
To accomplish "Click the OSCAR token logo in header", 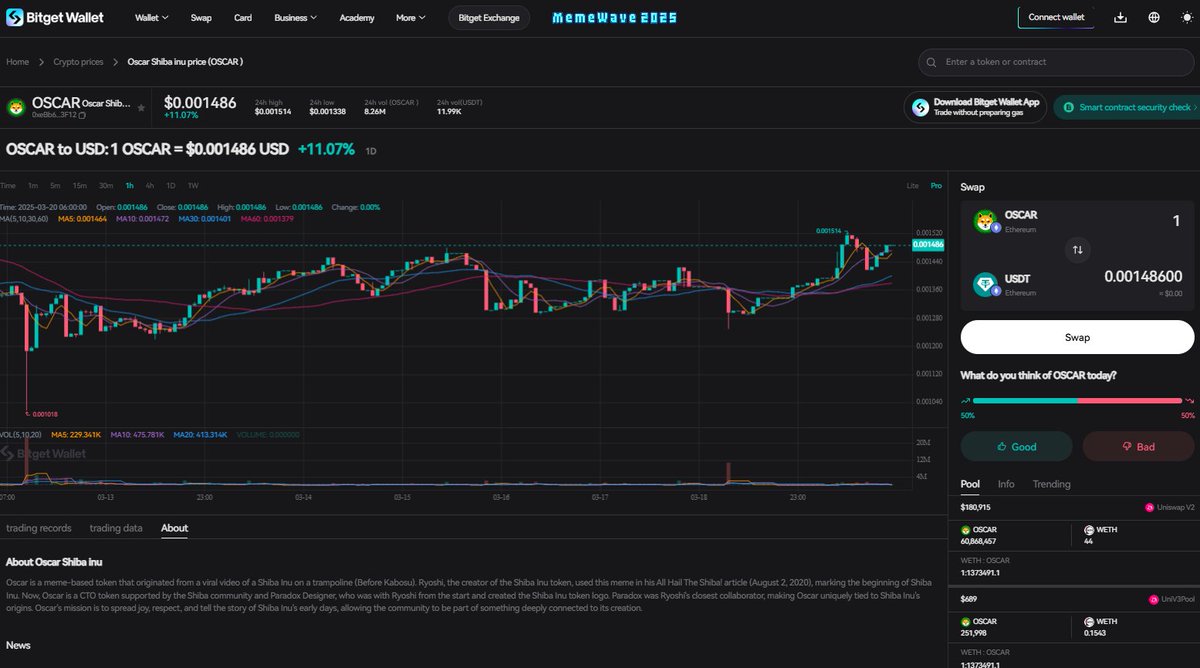I will pyautogui.click(x=16, y=107).
